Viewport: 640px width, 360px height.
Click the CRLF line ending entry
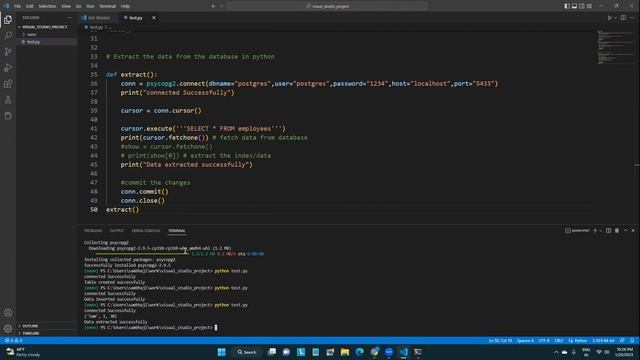point(559,340)
